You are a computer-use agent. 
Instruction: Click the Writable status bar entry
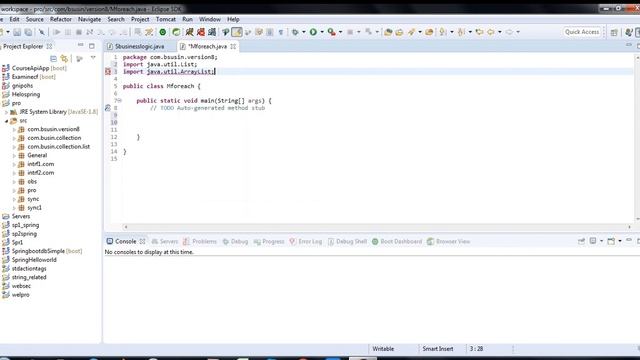coord(383,349)
